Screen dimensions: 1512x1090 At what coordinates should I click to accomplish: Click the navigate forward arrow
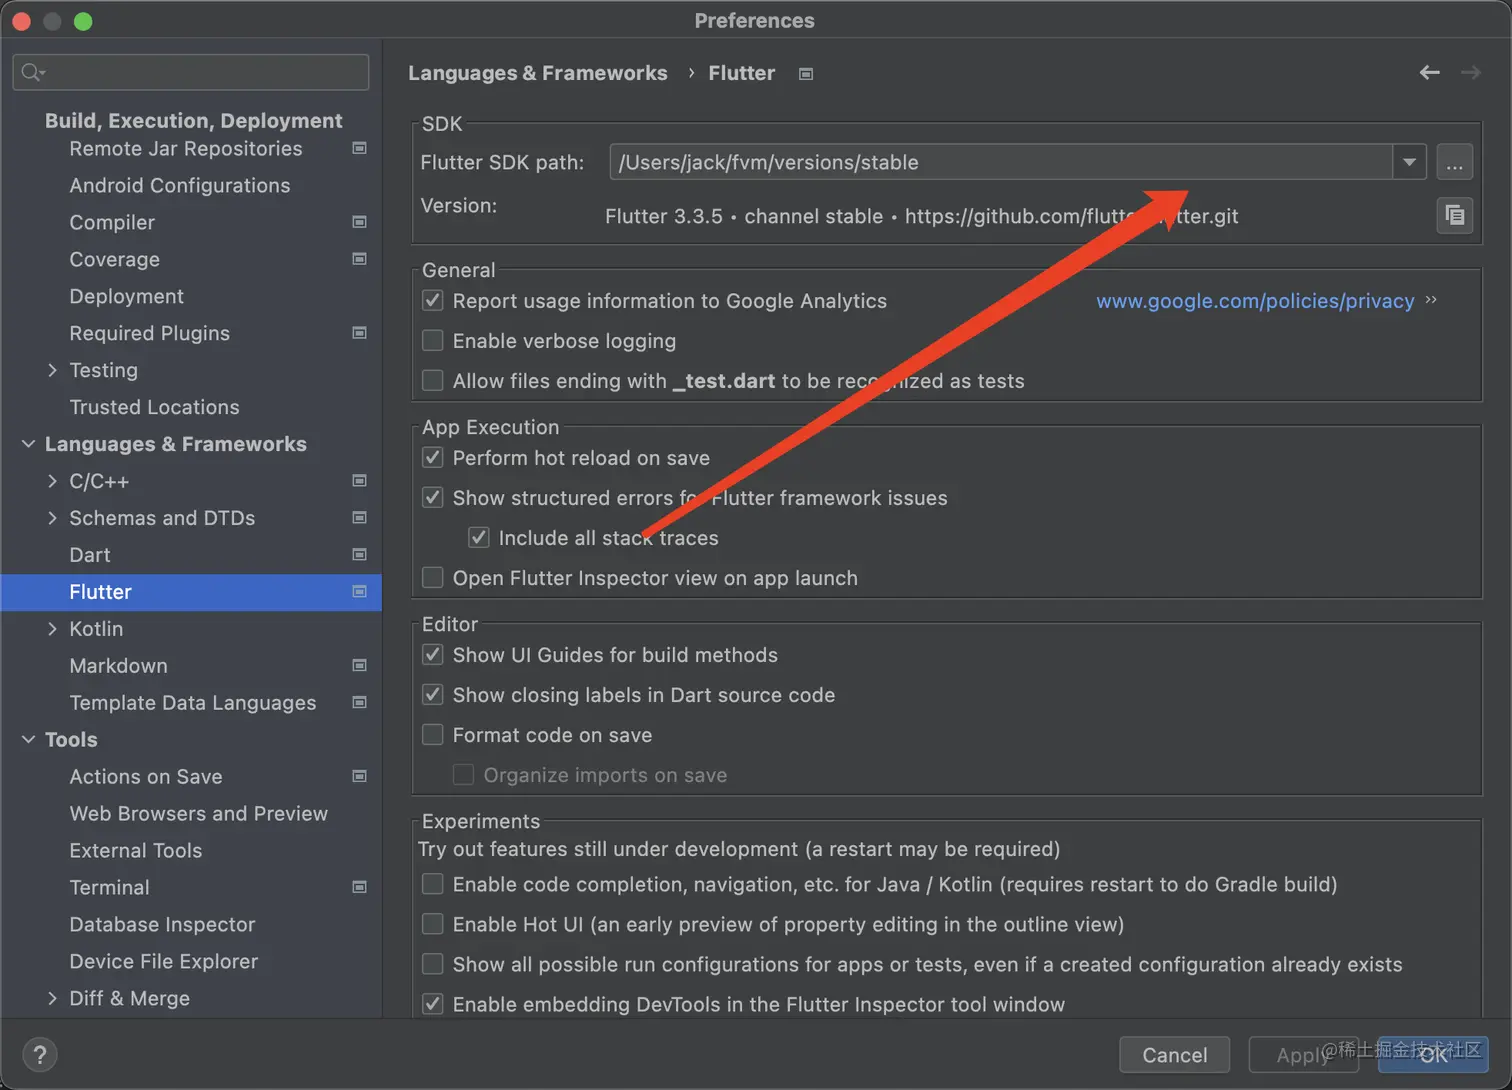click(x=1470, y=72)
